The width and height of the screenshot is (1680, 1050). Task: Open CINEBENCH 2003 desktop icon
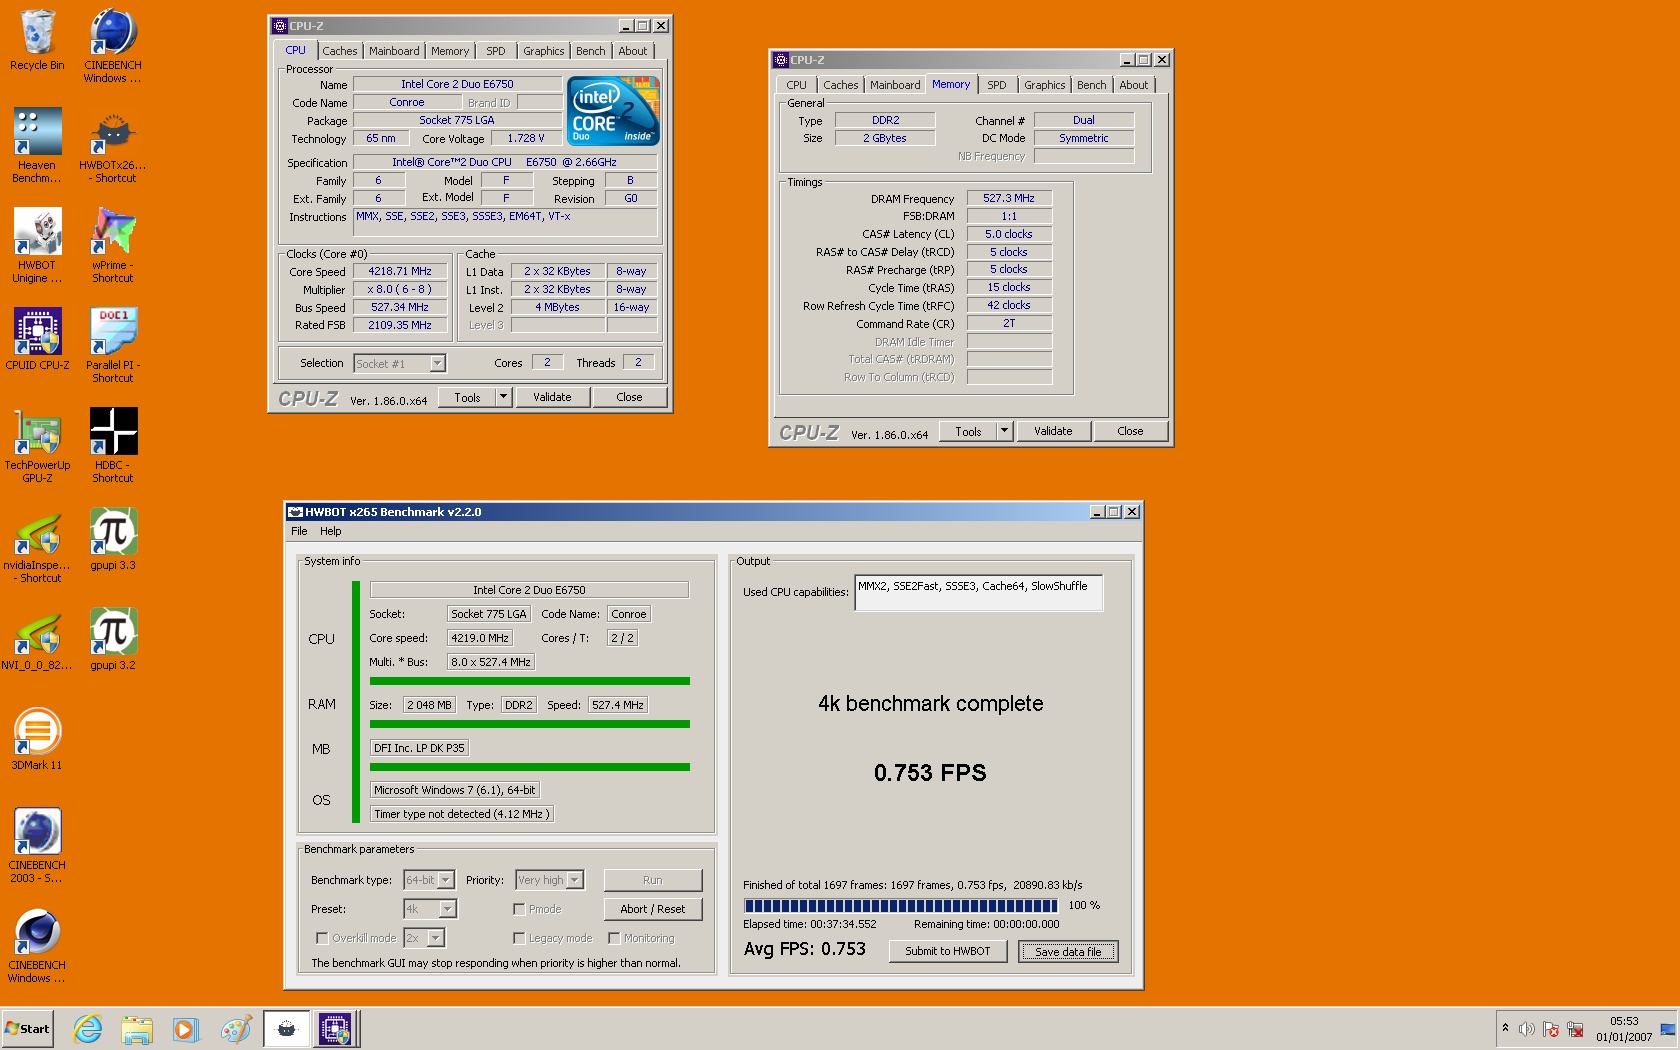click(37, 846)
